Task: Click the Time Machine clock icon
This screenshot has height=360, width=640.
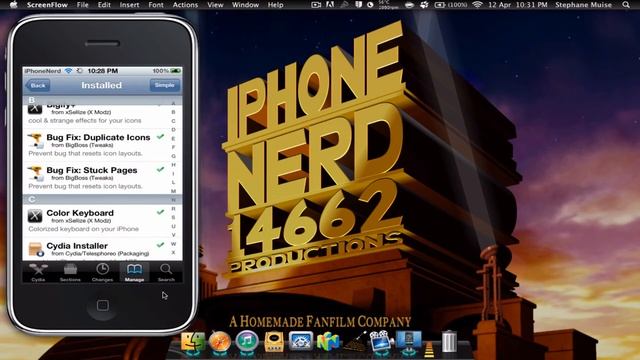Action: (370, 5)
